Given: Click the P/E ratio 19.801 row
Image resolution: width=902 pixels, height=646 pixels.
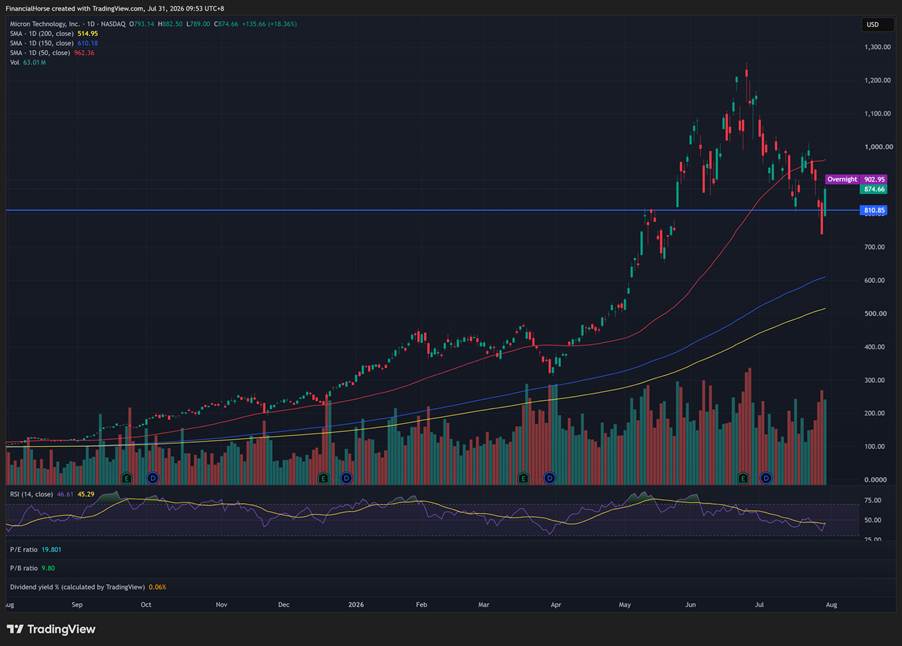Looking at the screenshot, I should tap(36, 549).
